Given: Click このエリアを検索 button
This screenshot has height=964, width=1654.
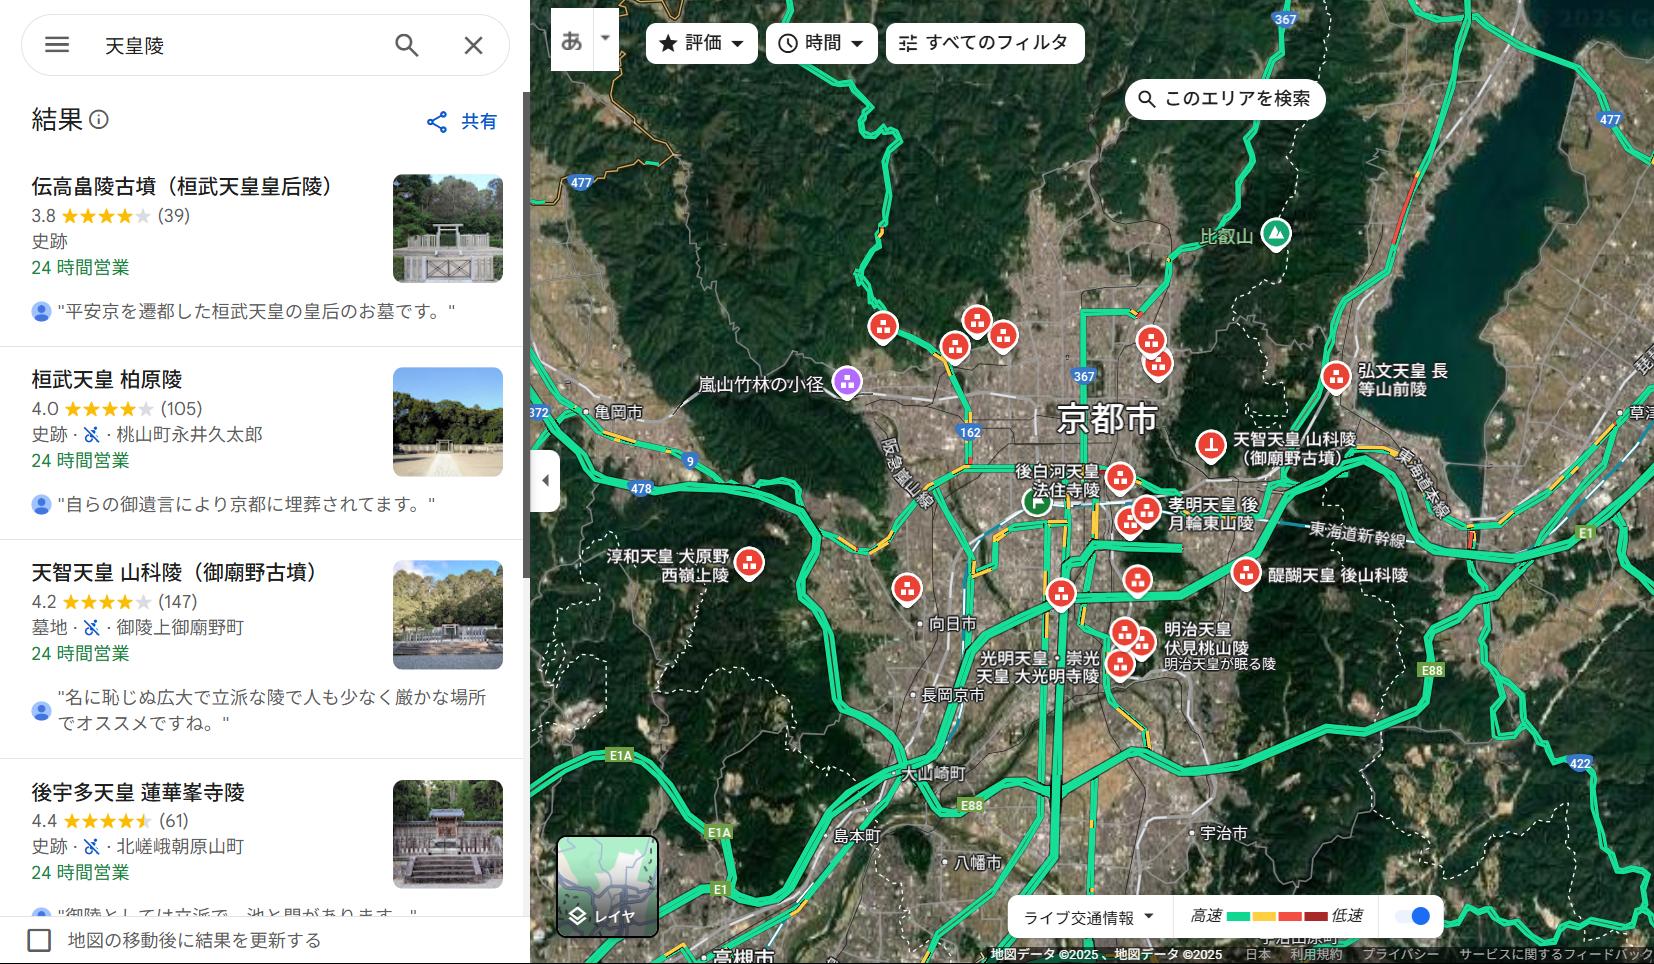Looking at the screenshot, I should pyautogui.click(x=1225, y=99).
